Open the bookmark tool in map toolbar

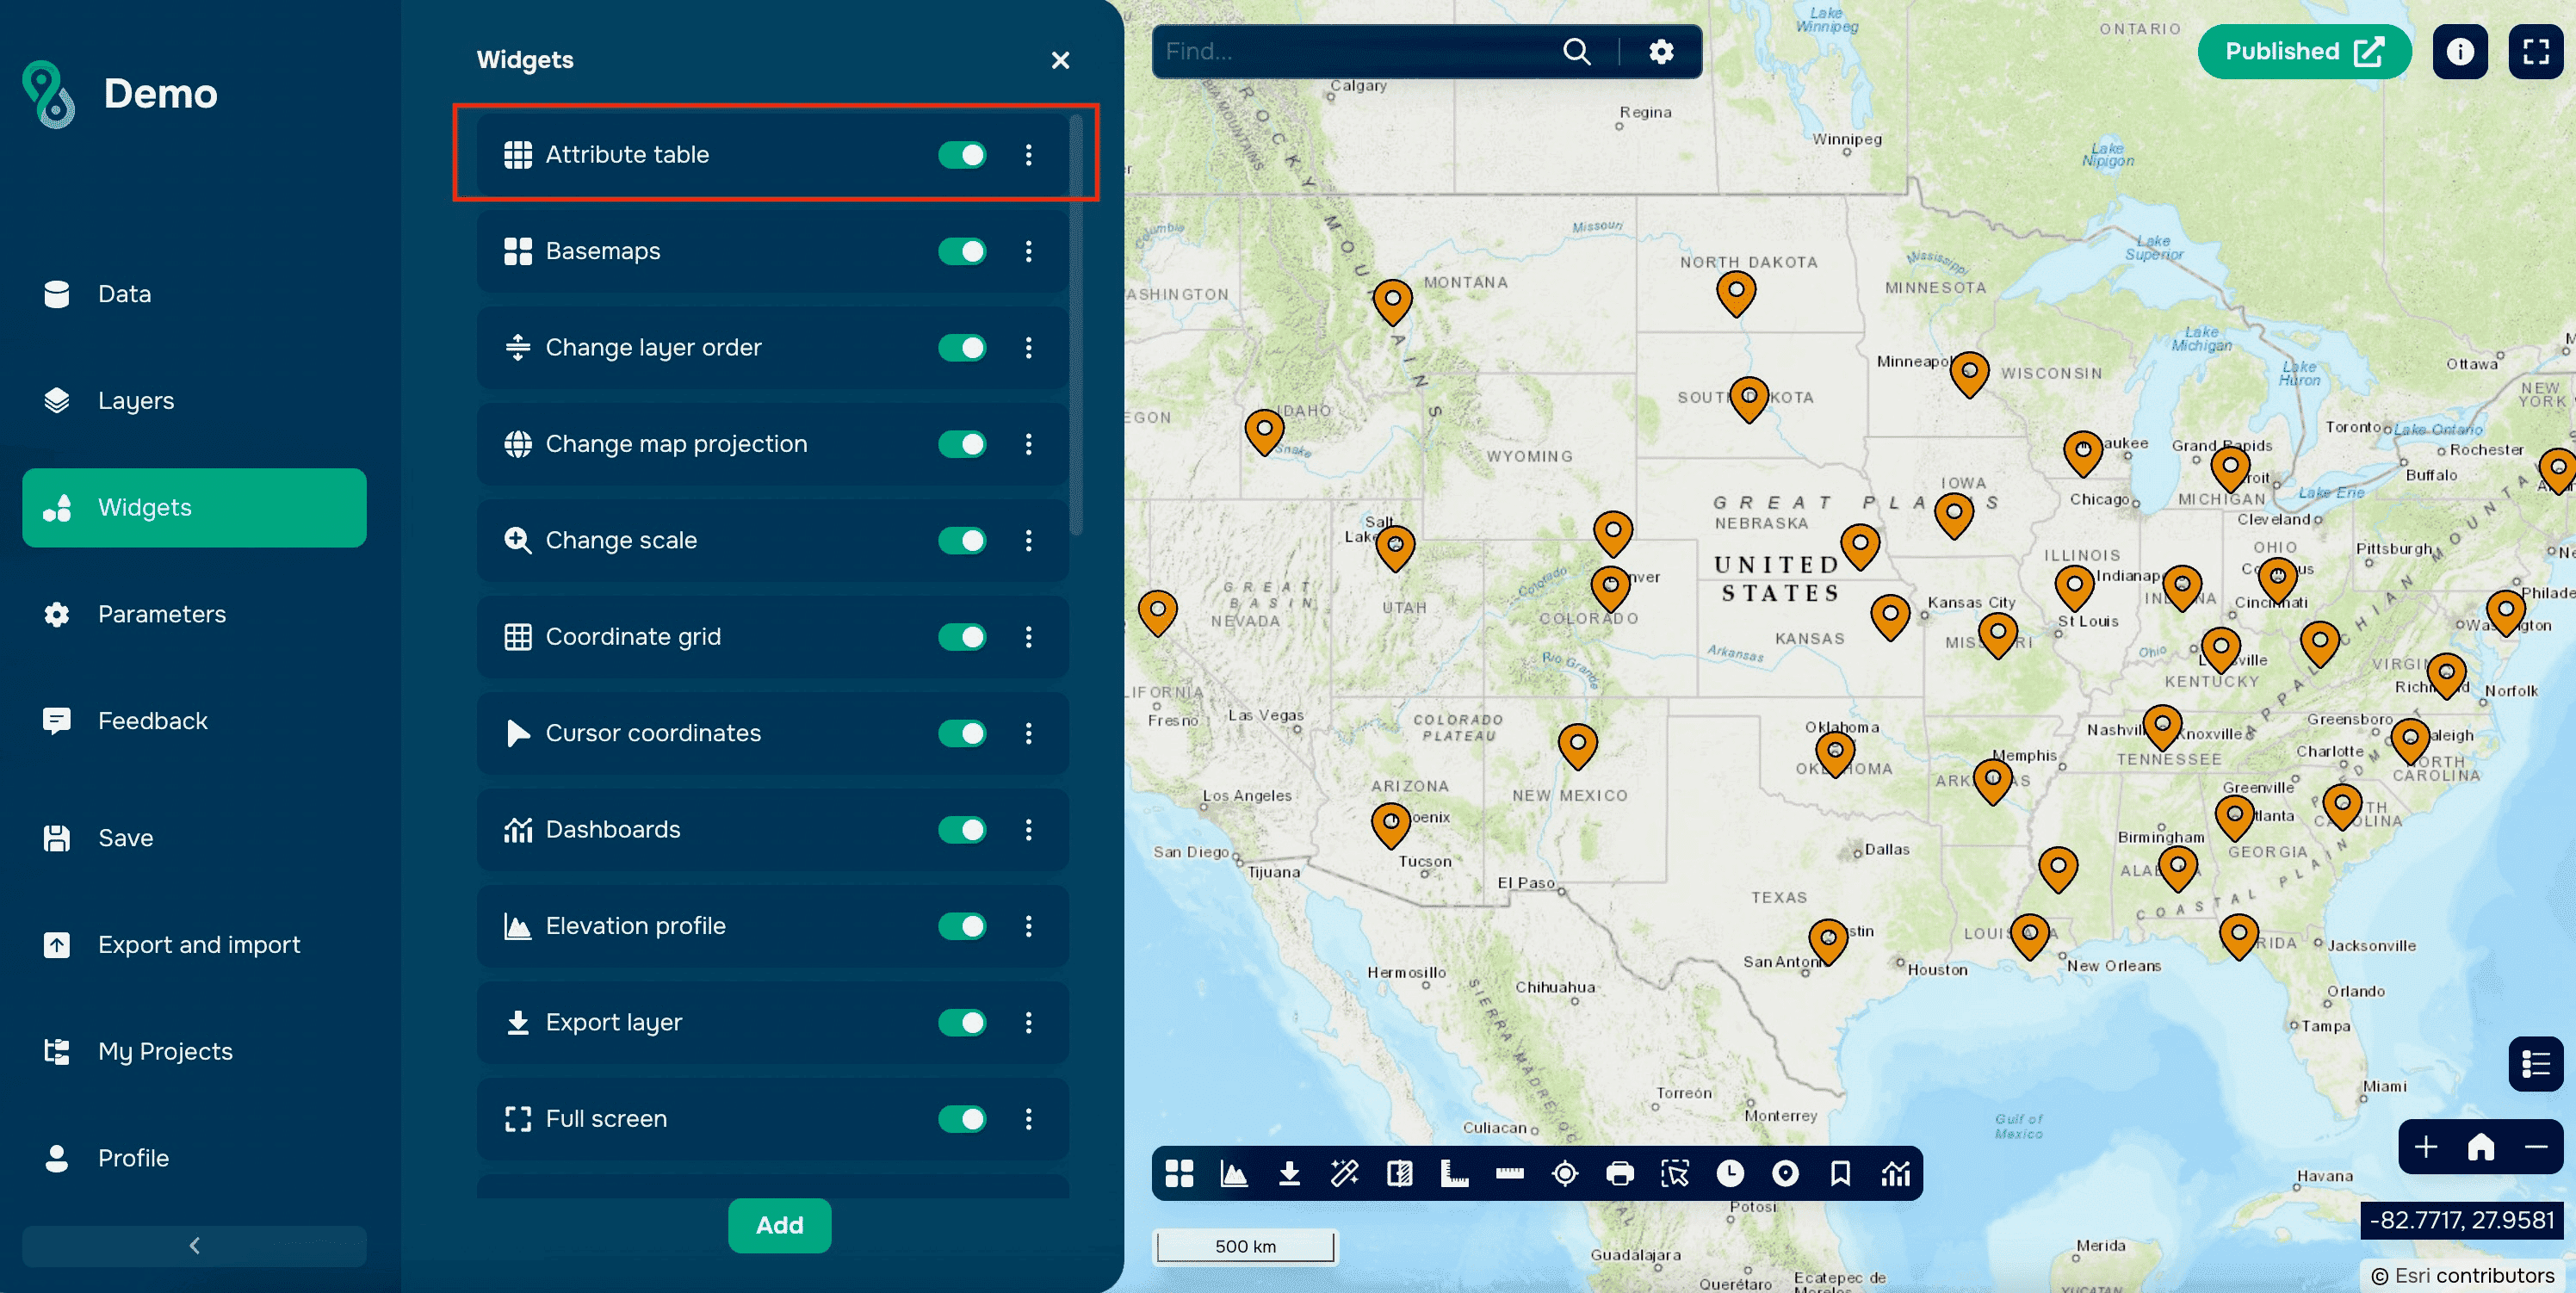tap(1840, 1173)
